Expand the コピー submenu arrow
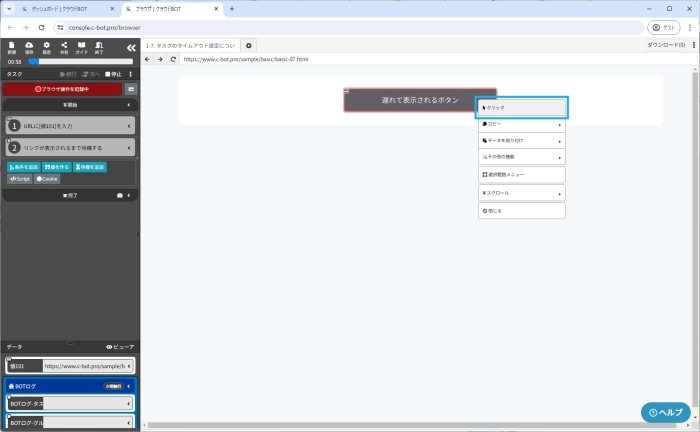 (559, 124)
